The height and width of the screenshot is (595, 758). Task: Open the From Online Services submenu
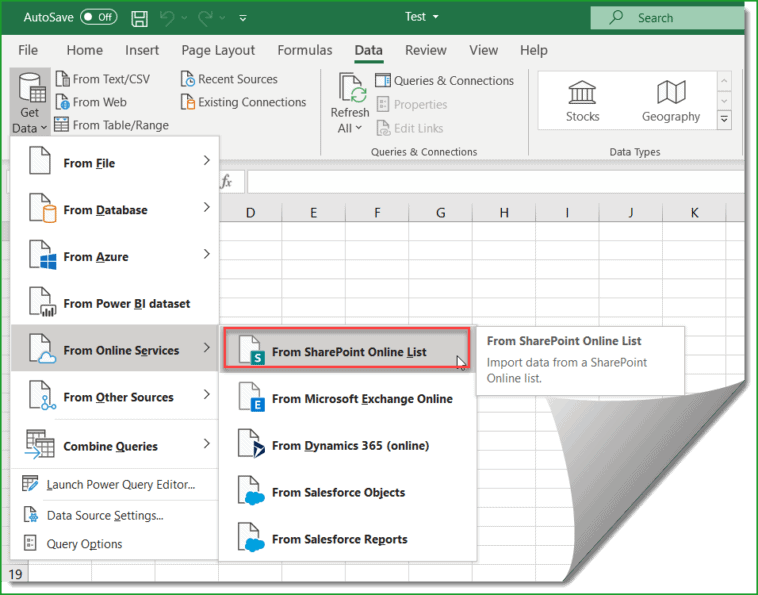pyautogui.click(x=115, y=349)
